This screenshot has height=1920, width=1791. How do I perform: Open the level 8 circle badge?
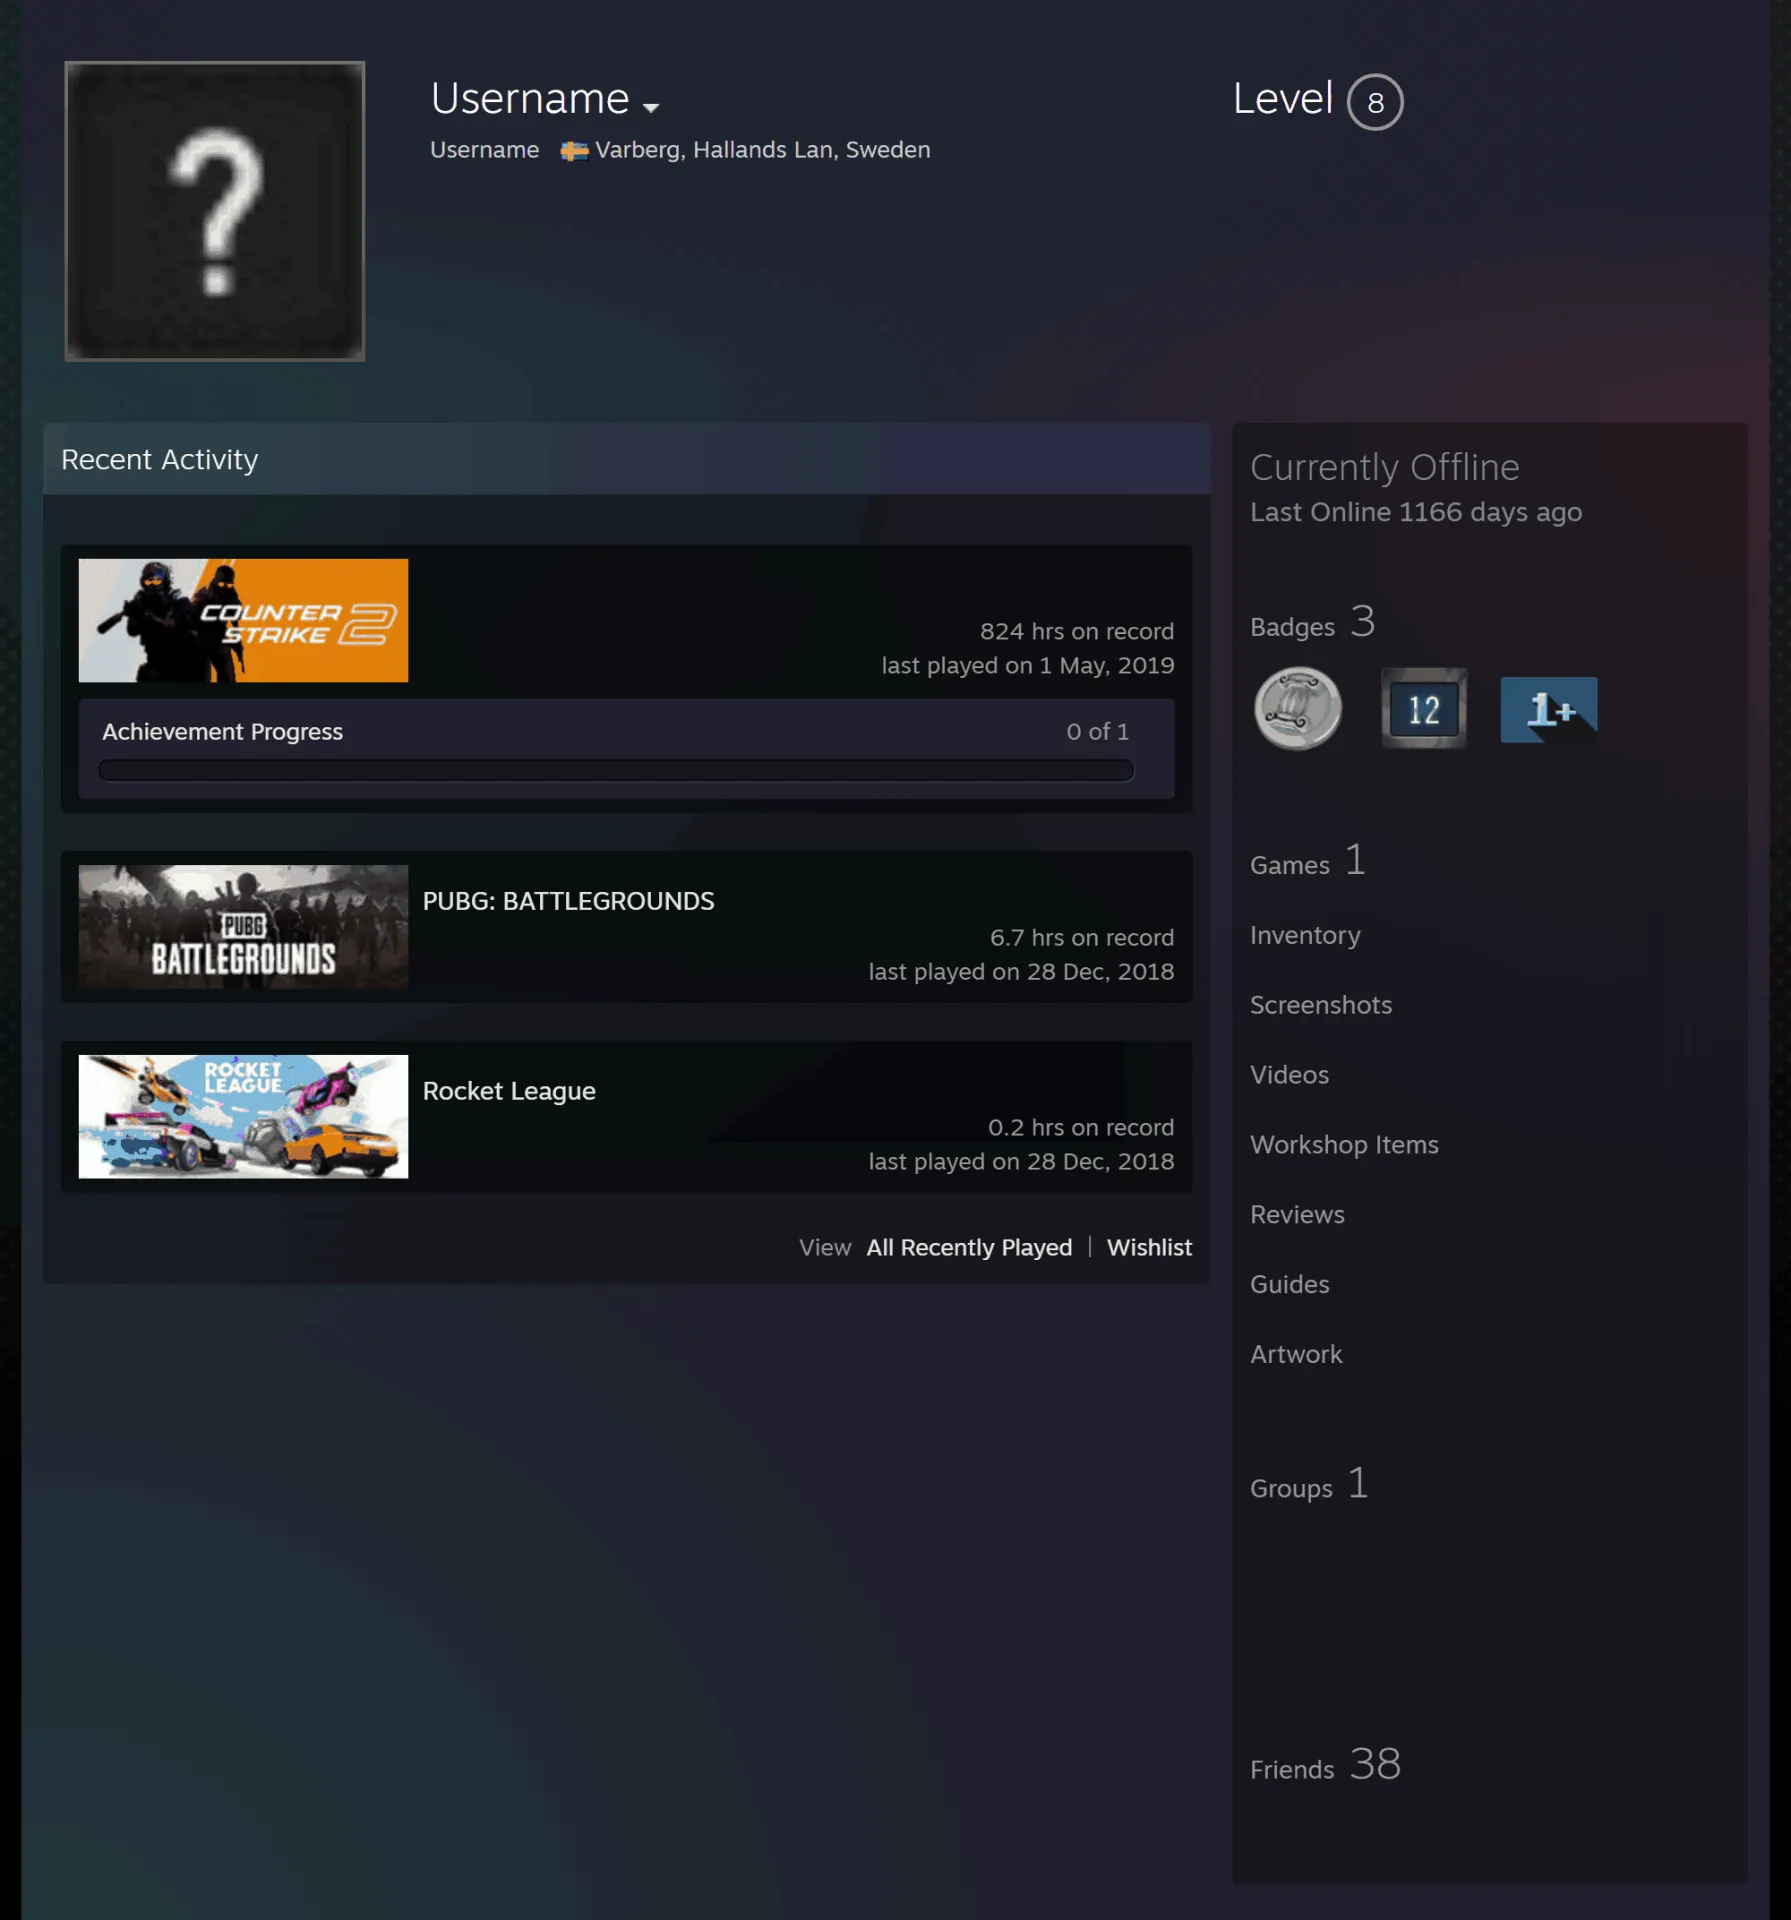click(1375, 102)
